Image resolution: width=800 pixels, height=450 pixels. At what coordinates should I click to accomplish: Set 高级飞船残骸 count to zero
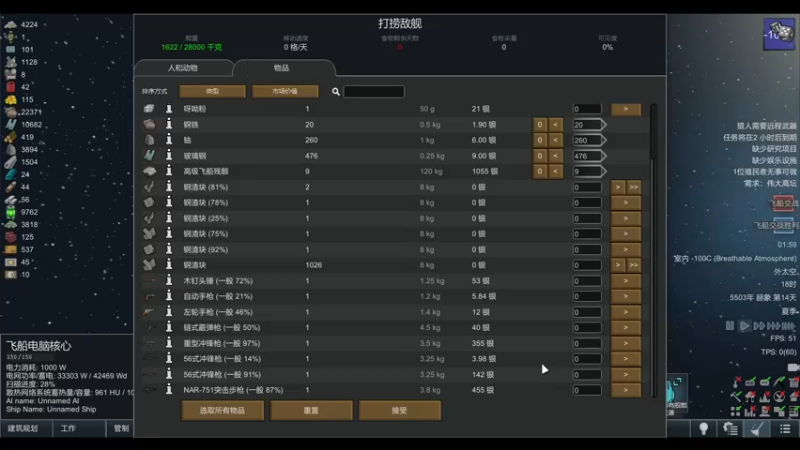coord(540,171)
